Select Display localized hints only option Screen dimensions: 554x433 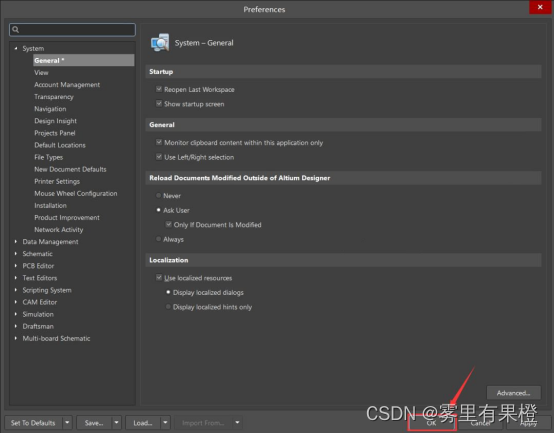coord(168,307)
